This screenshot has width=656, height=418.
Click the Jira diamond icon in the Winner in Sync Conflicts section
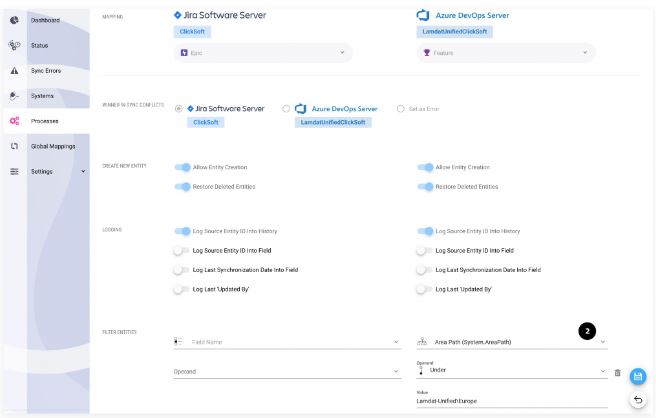(x=190, y=109)
